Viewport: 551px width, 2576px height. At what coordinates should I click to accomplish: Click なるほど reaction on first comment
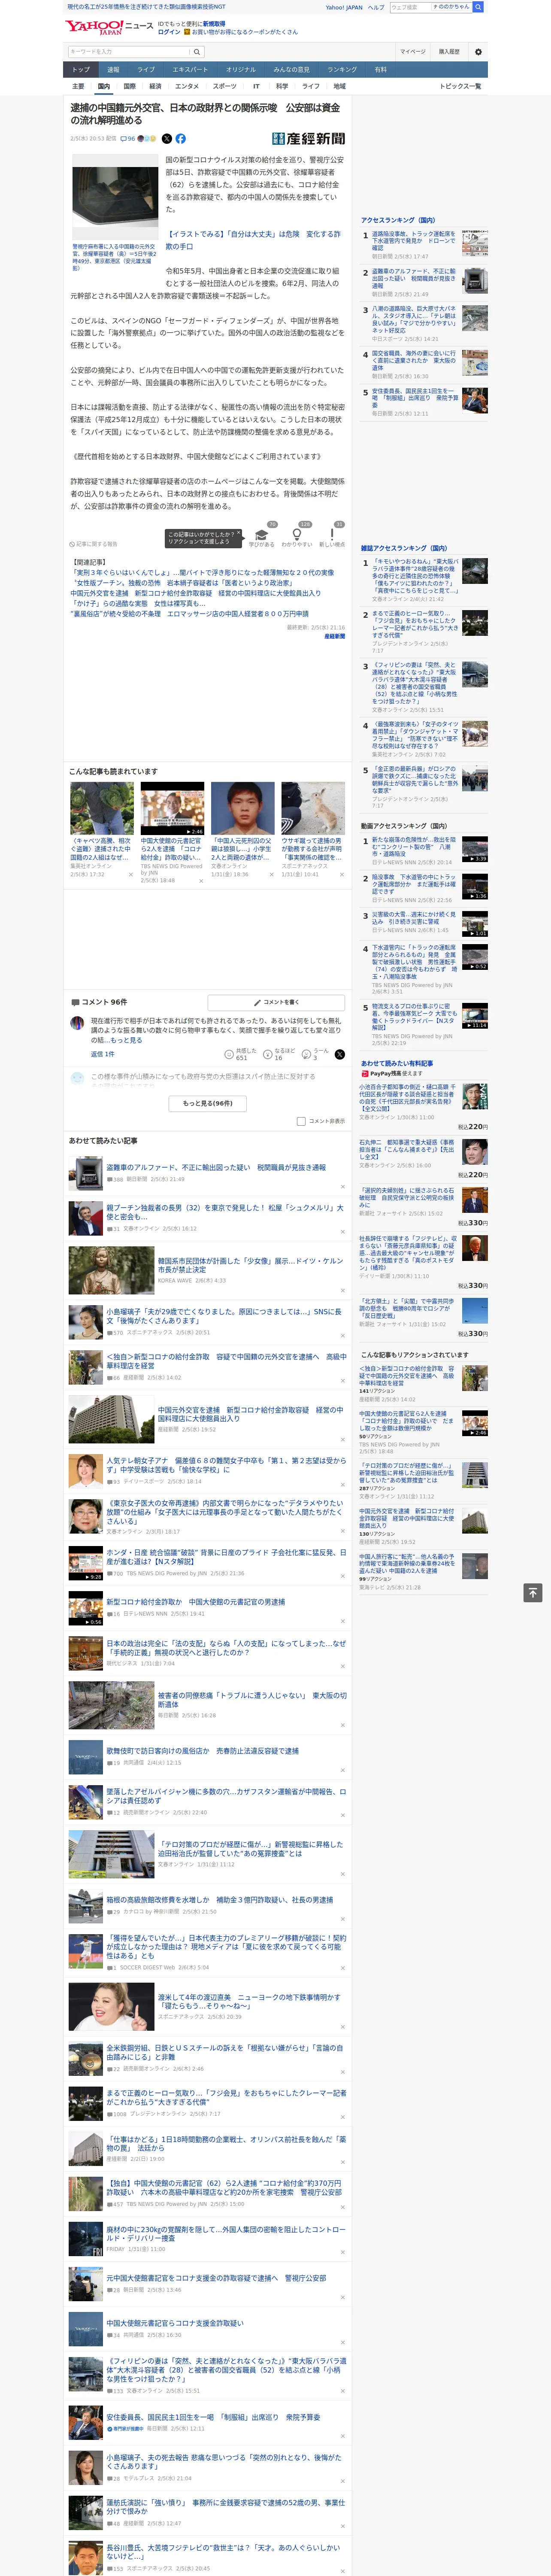pos(279,1054)
